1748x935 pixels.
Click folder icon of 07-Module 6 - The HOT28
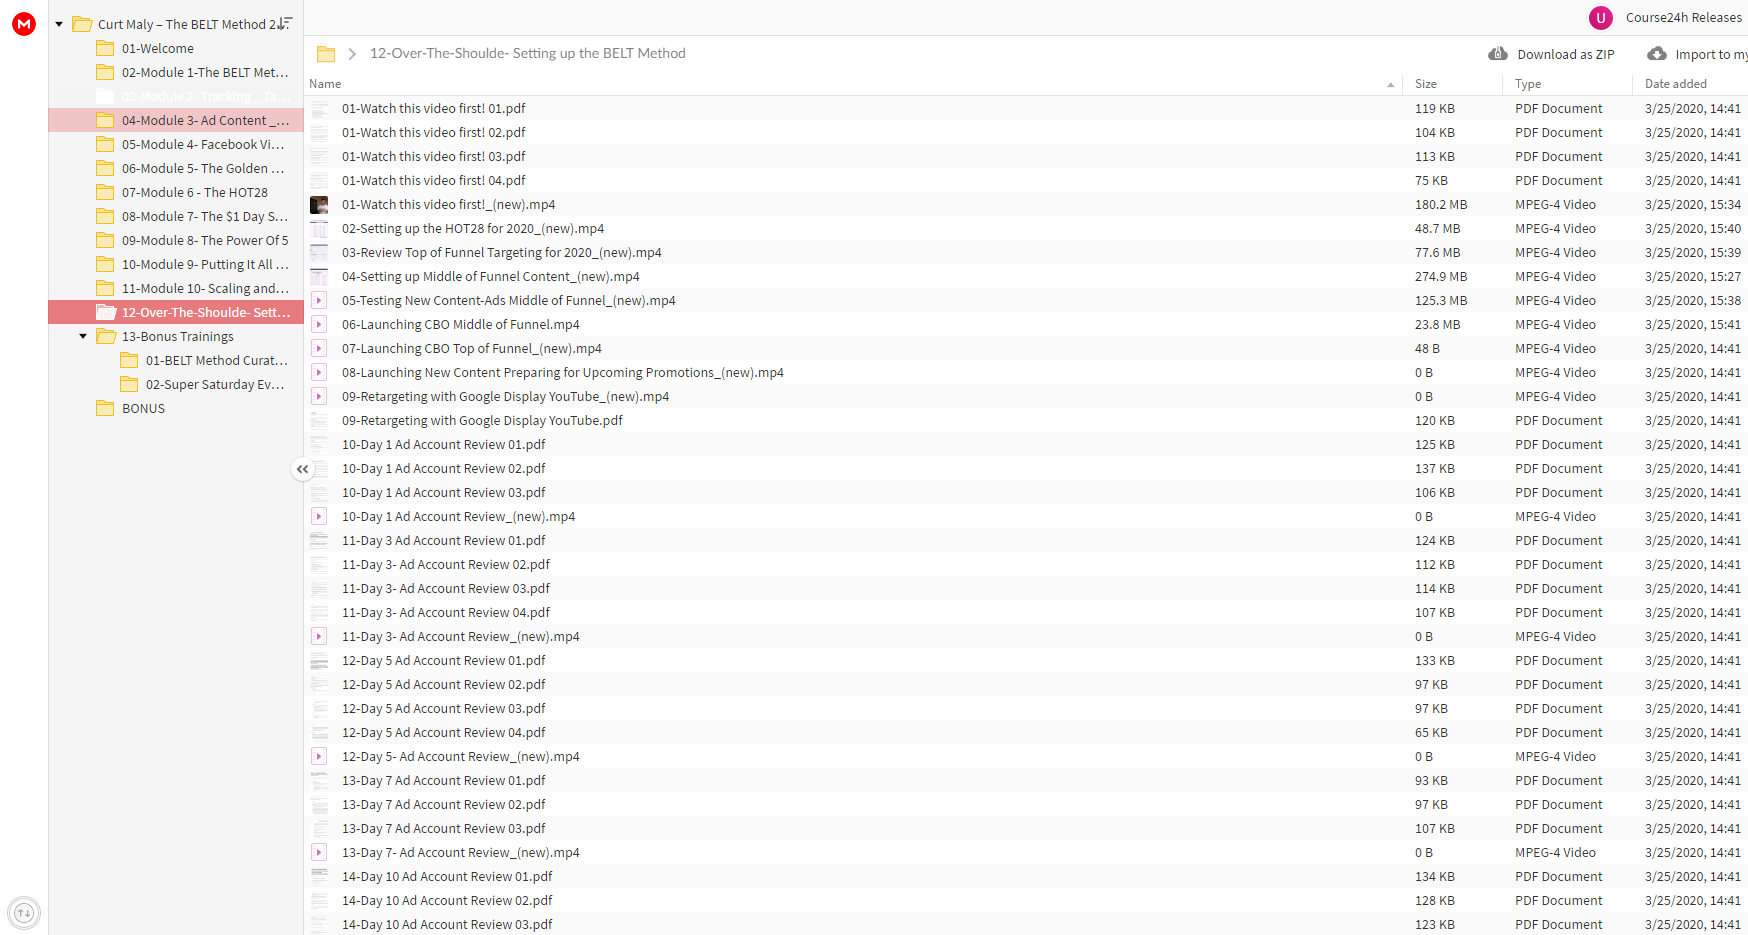click(x=105, y=192)
